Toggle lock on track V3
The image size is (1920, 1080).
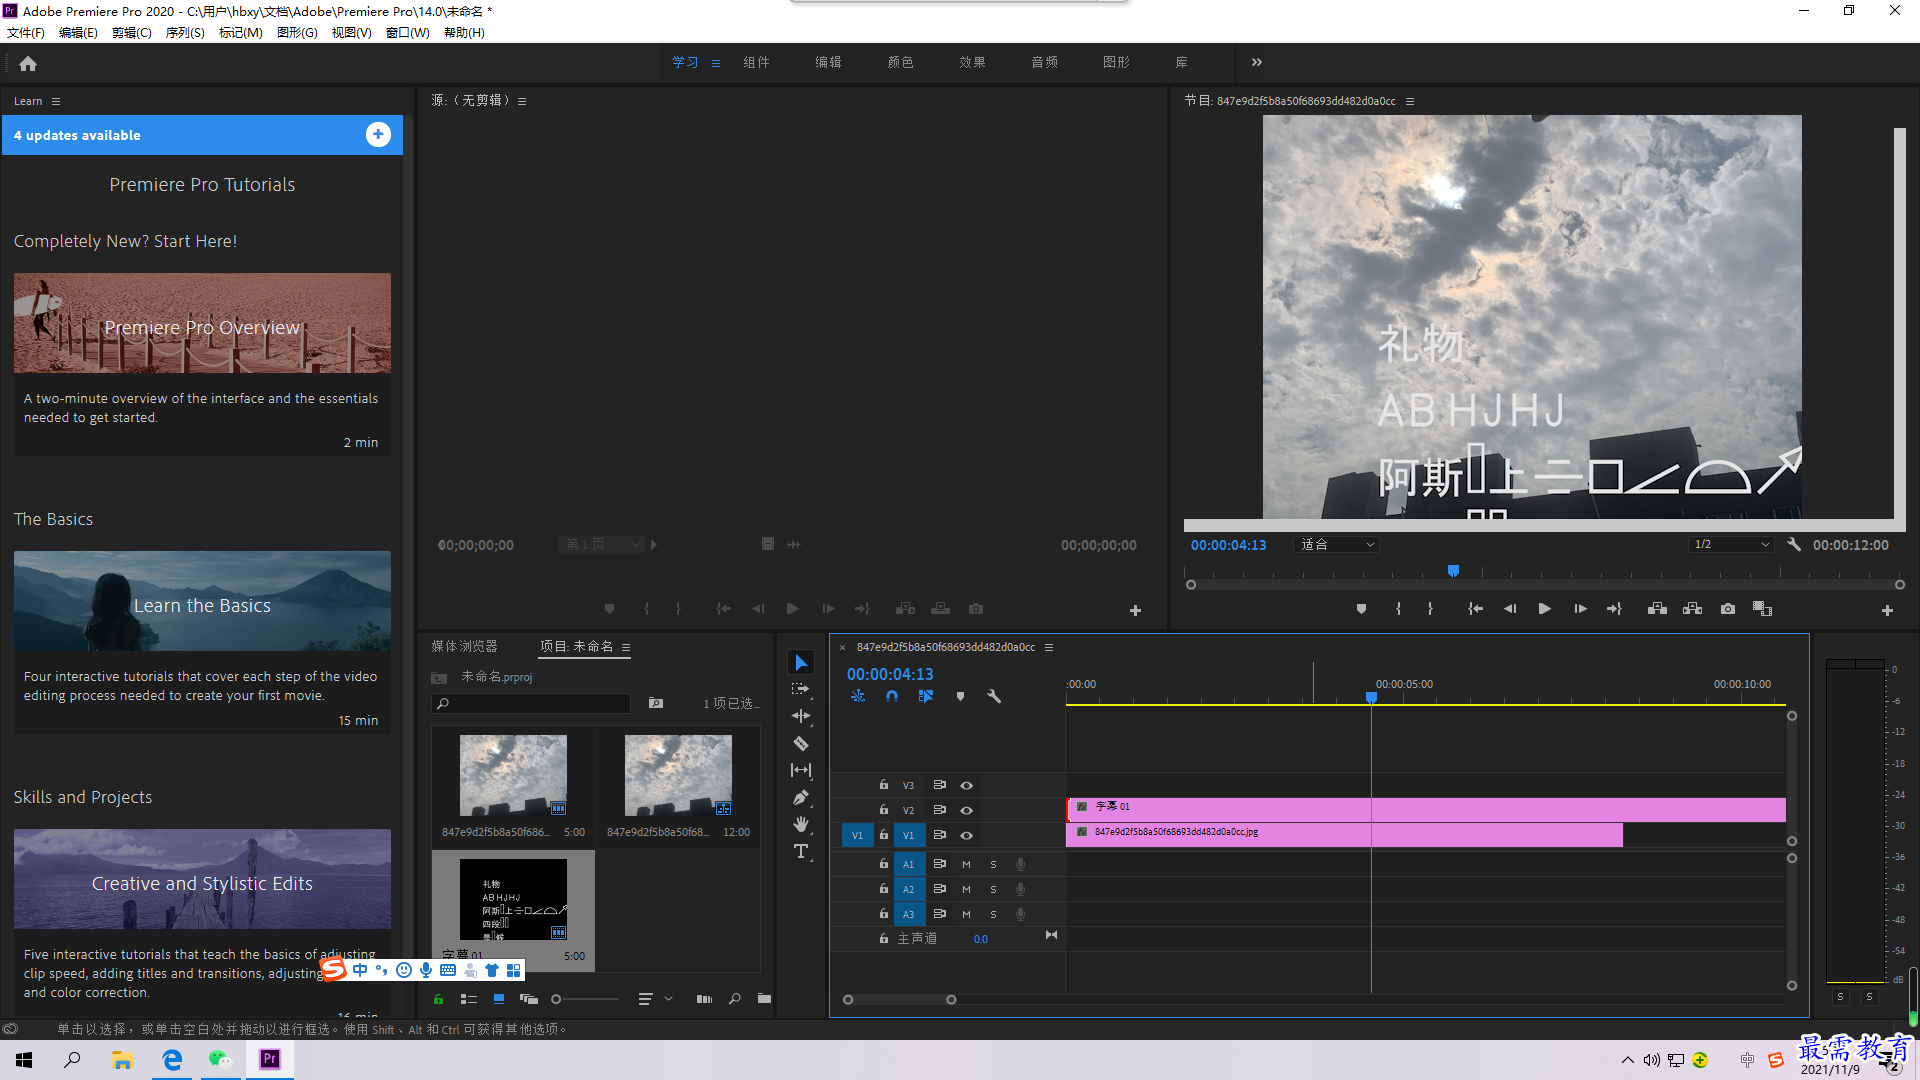(x=884, y=785)
